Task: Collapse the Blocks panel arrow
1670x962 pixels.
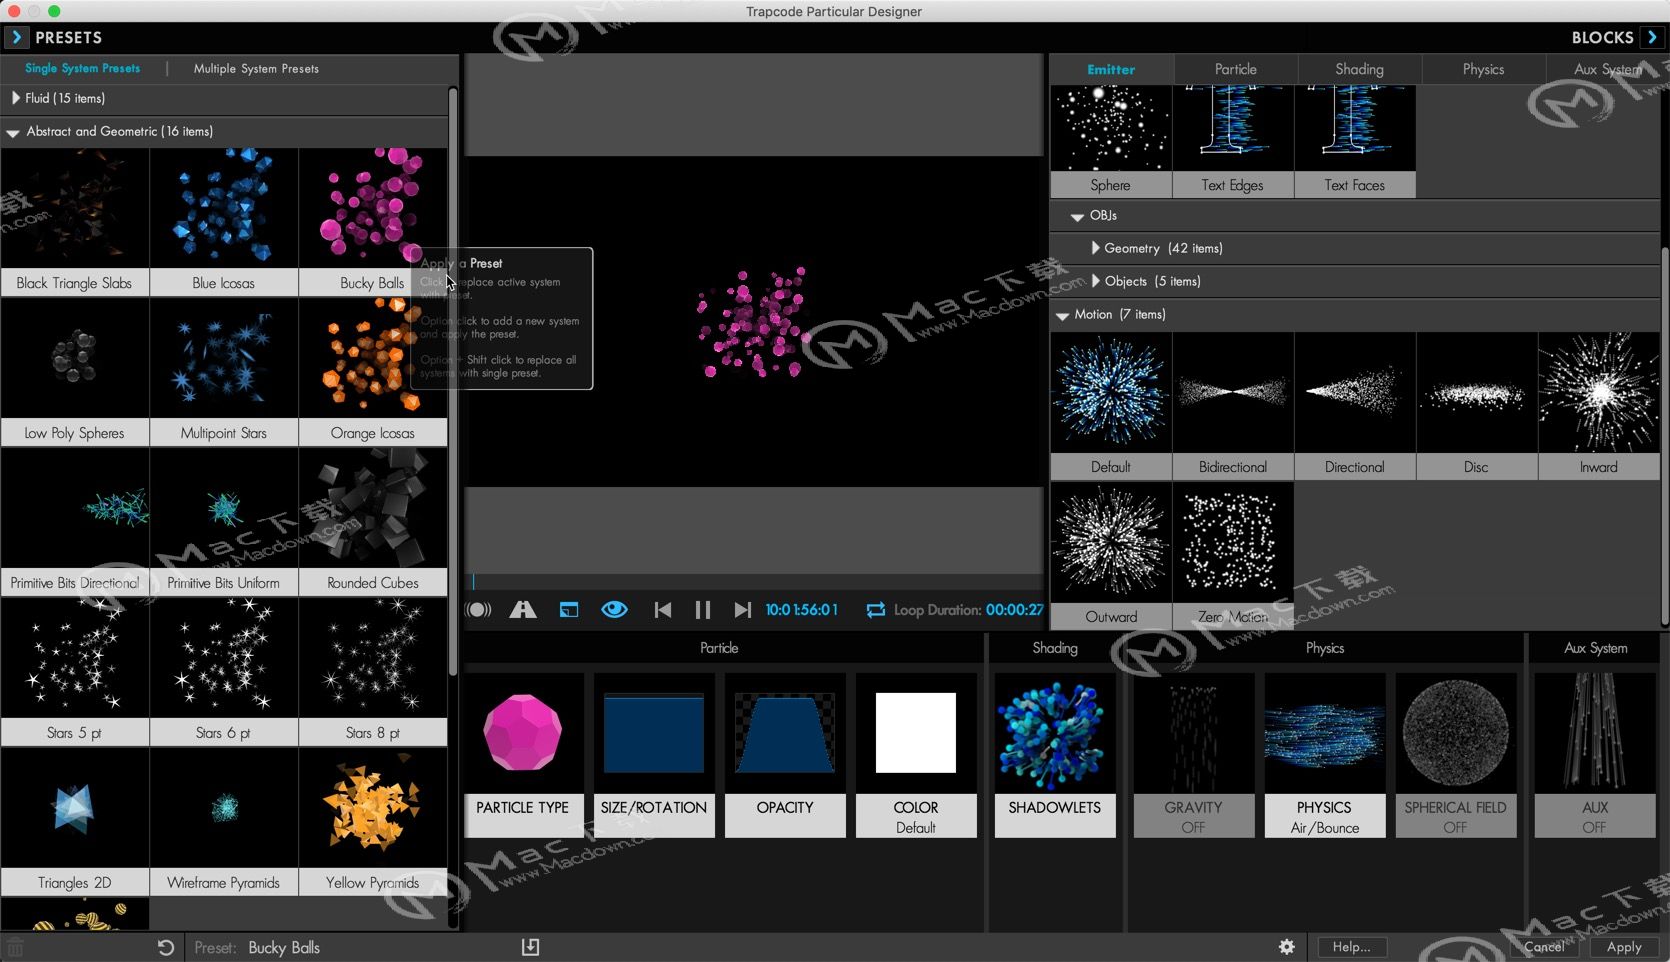Action: (x=1653, y=37)
